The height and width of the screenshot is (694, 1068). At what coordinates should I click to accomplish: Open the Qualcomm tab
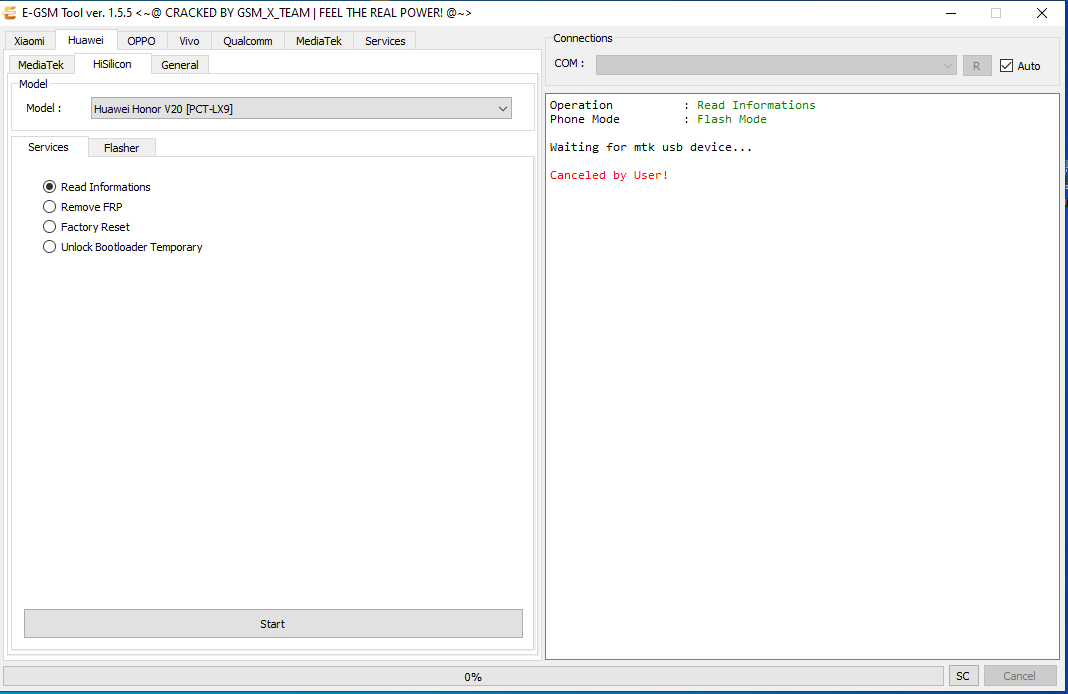(x=248, y=40)
